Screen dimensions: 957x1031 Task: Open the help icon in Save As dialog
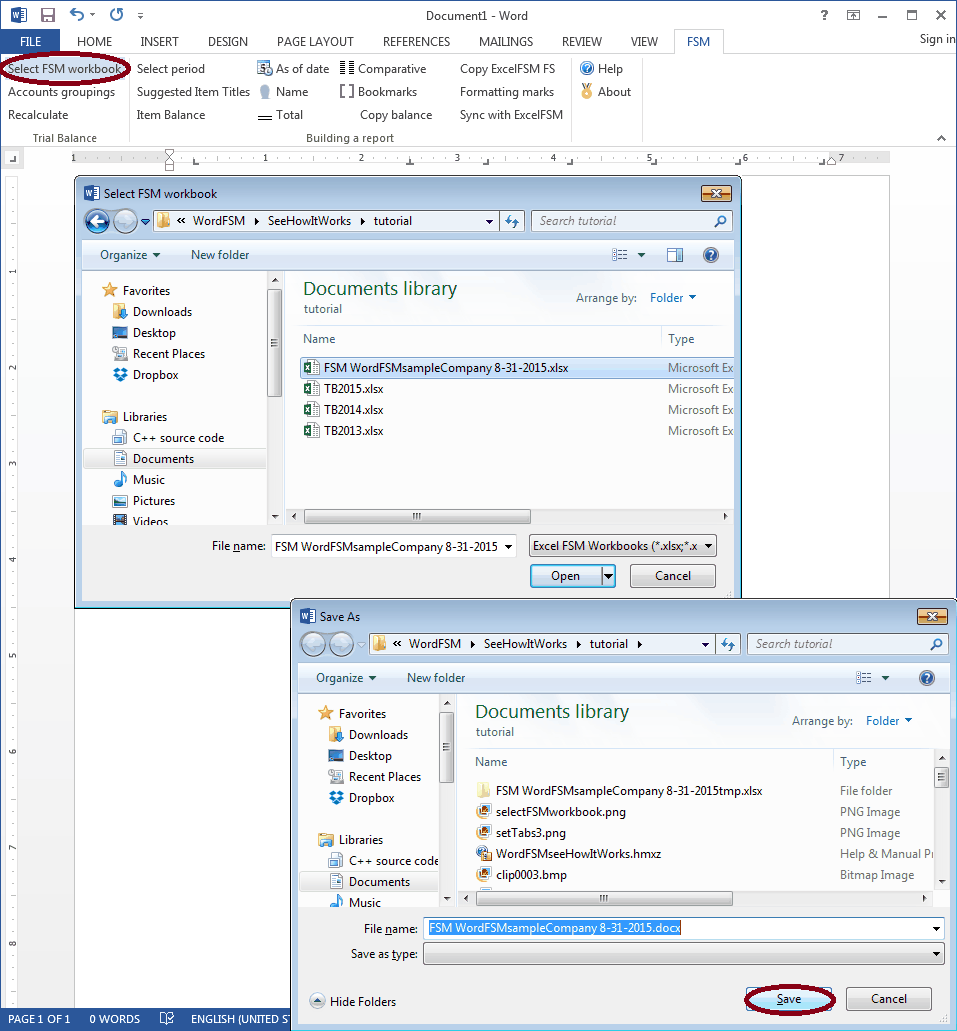point(927,678)
